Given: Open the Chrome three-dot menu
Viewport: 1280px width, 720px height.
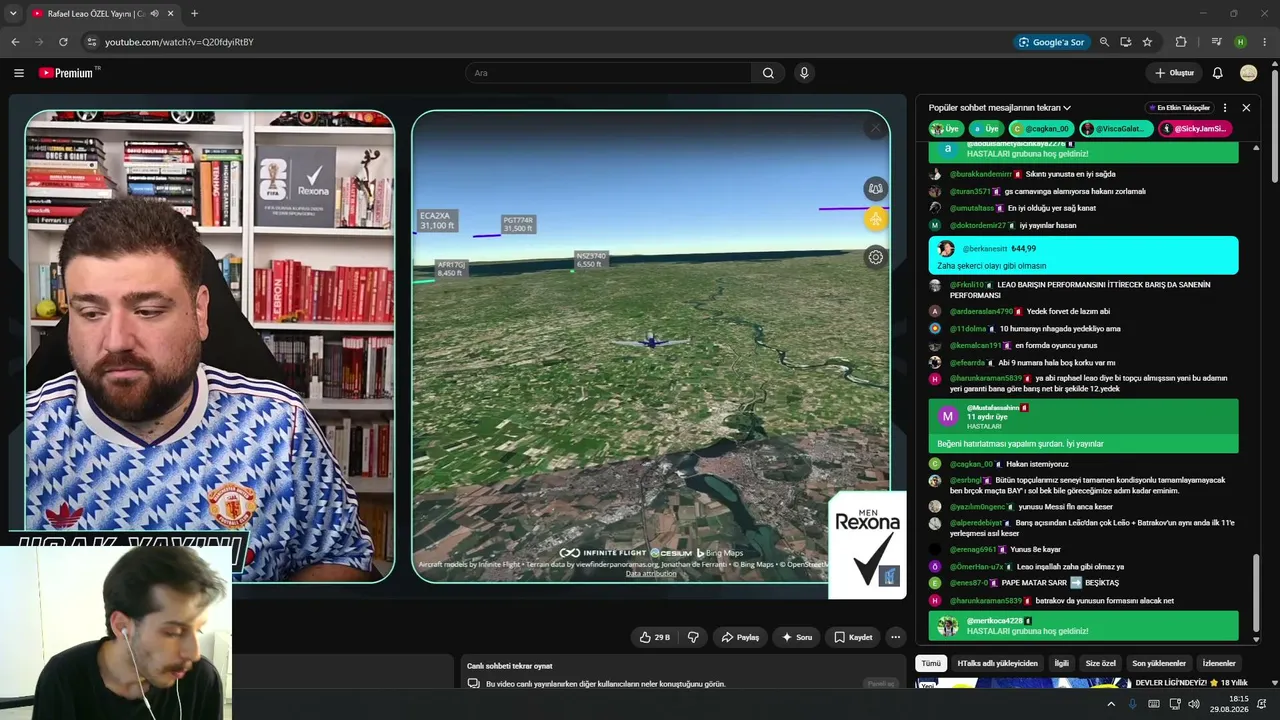Looking at the screenshot, I should (1265, 42).
